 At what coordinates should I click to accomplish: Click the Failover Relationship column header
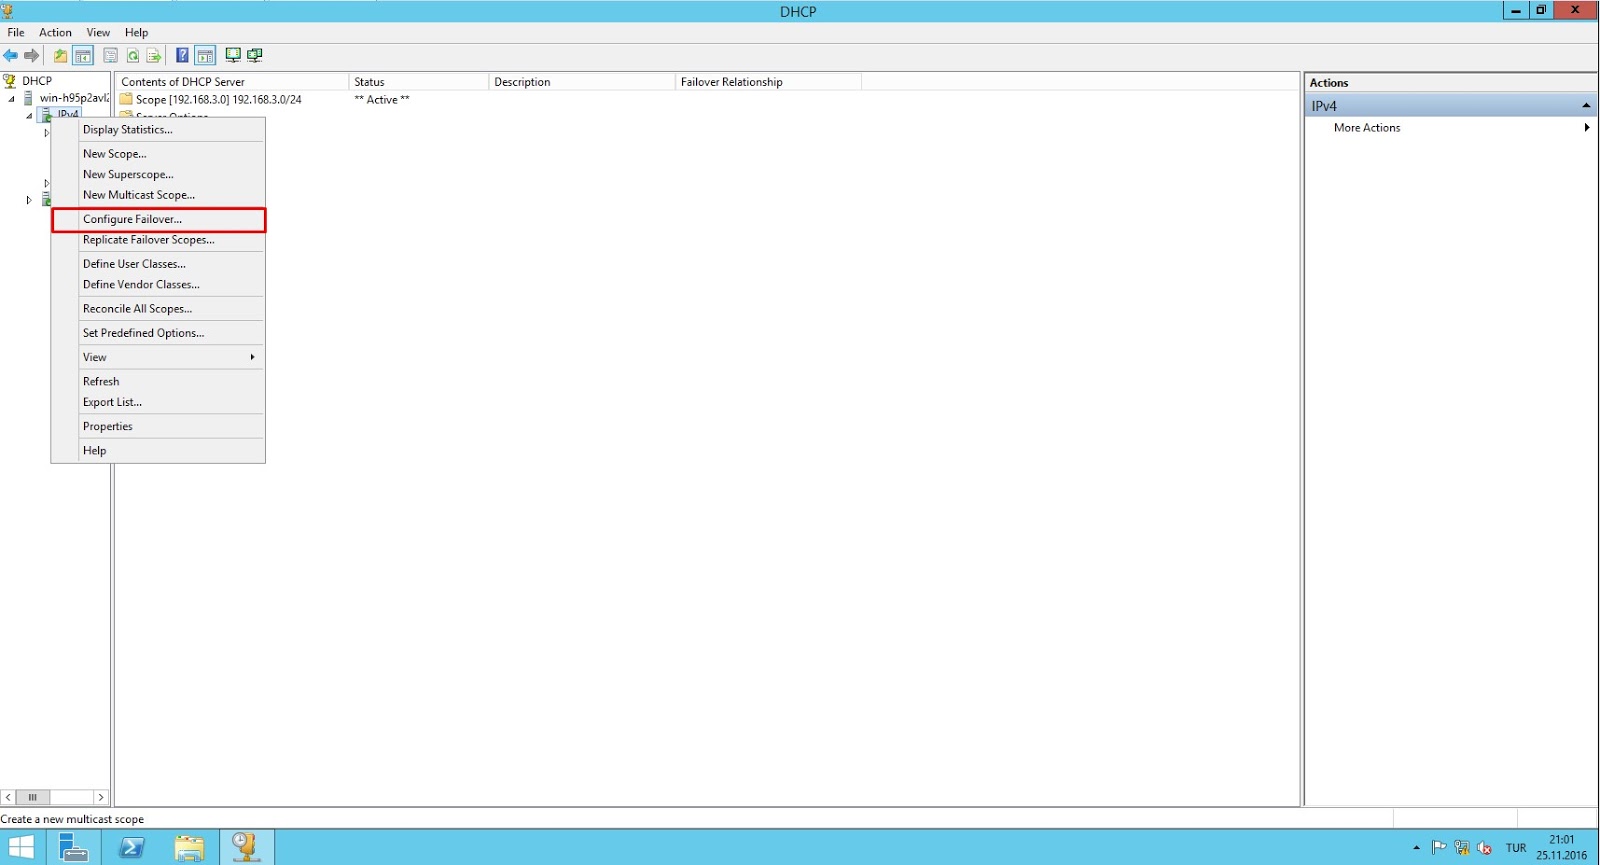pos(766,82)
